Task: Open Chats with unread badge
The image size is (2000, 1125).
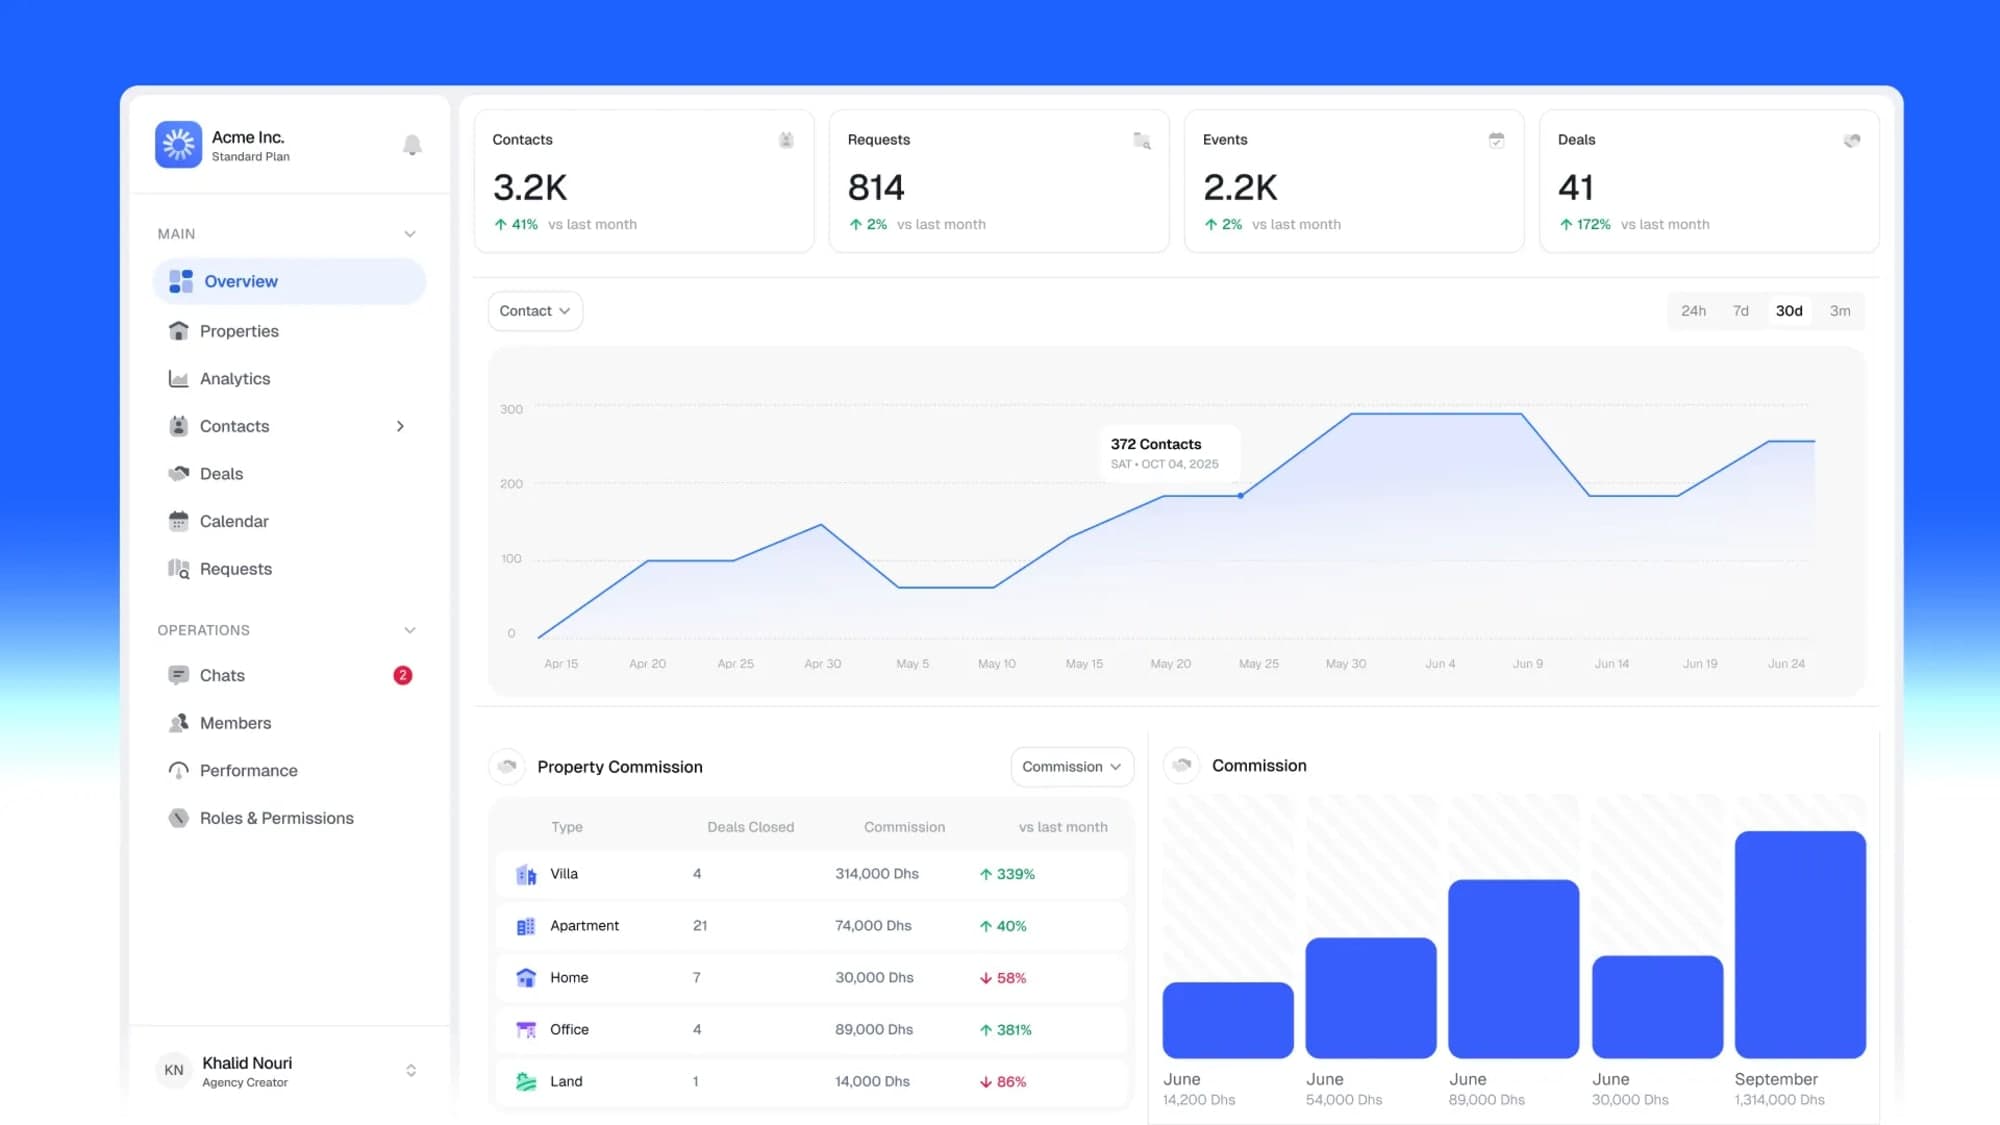Action: coord(222,675)
